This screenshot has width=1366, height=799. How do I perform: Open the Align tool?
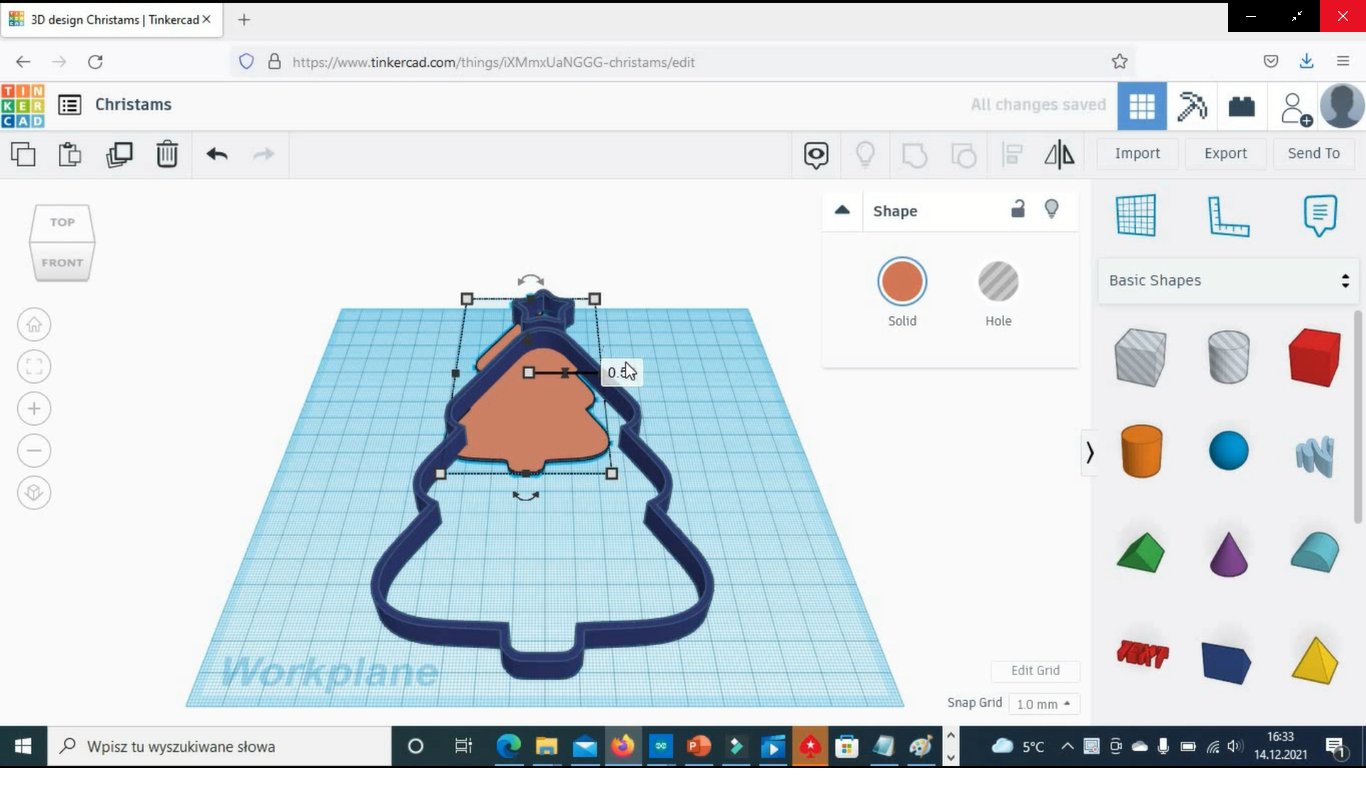(x=1012, y=155)
